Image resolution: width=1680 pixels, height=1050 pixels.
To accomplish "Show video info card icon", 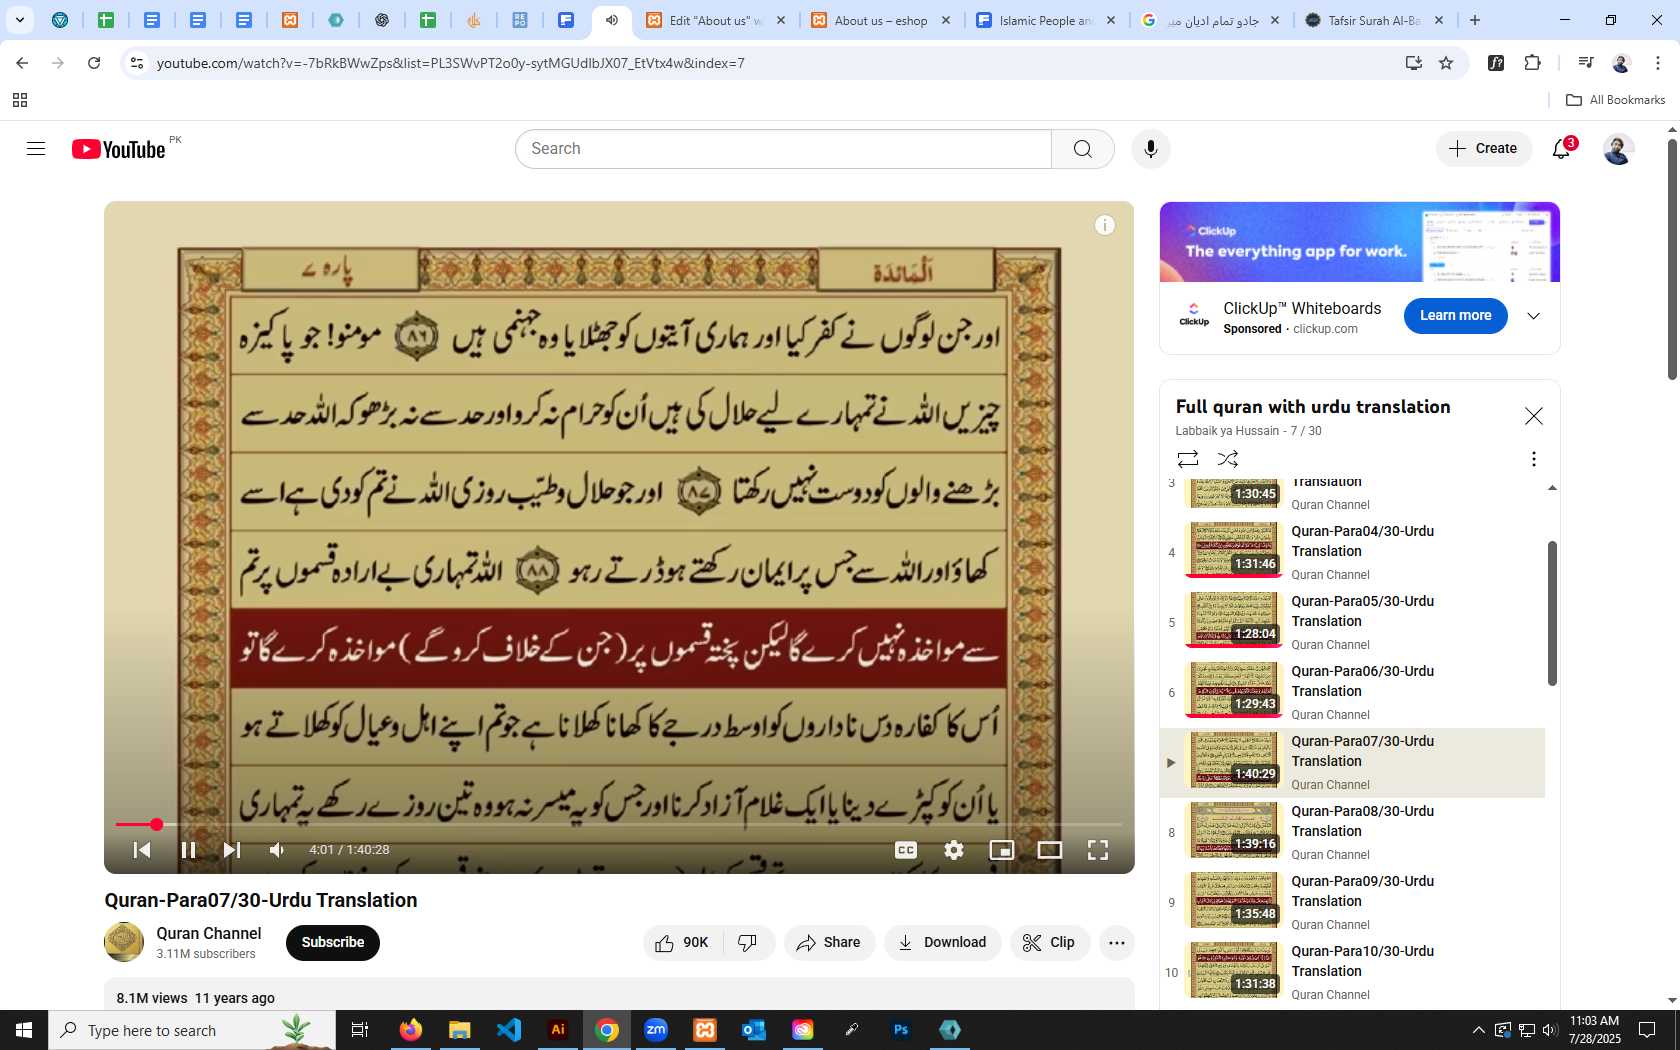I will pos(1104,225).
